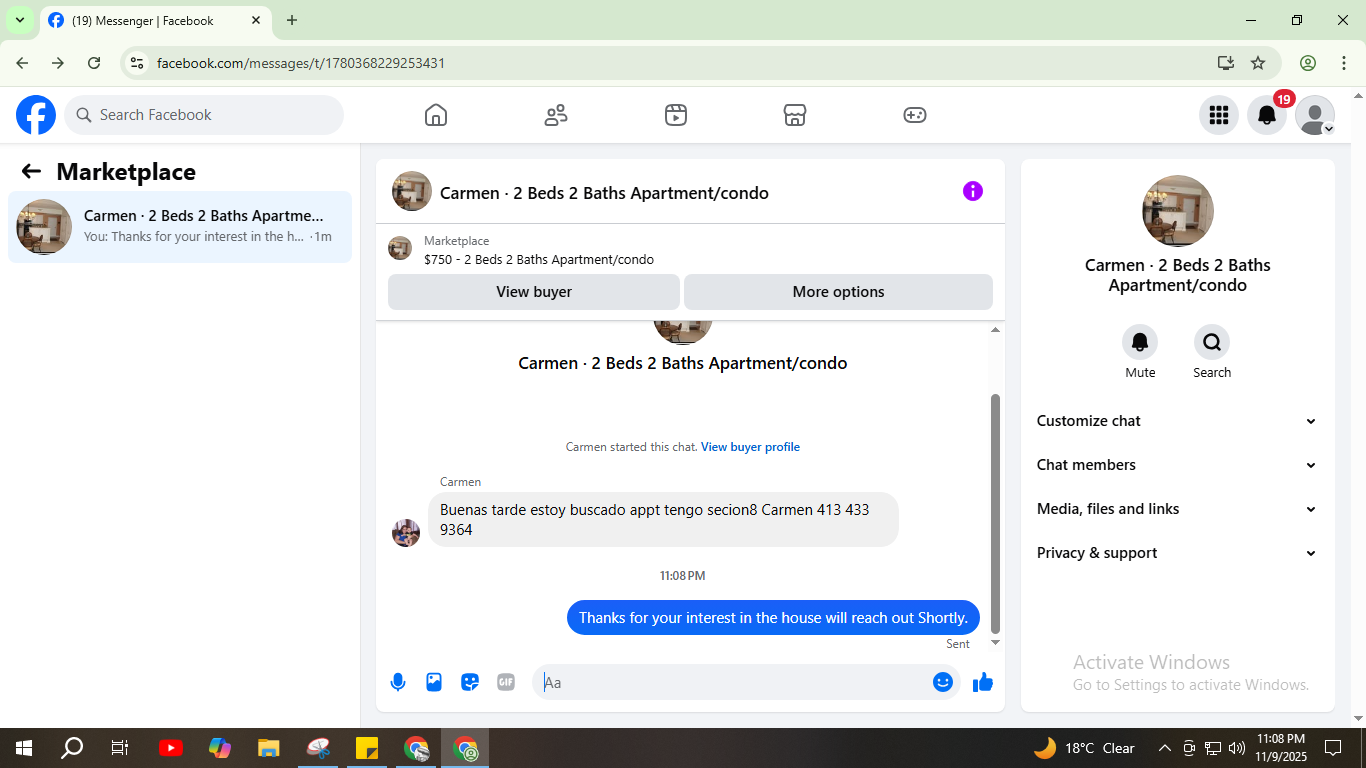Viewport: 1366px width, 768px height.
Task: Open the Friends icon in top navigation
Action: pyautogui.click(x=556, y=115)
